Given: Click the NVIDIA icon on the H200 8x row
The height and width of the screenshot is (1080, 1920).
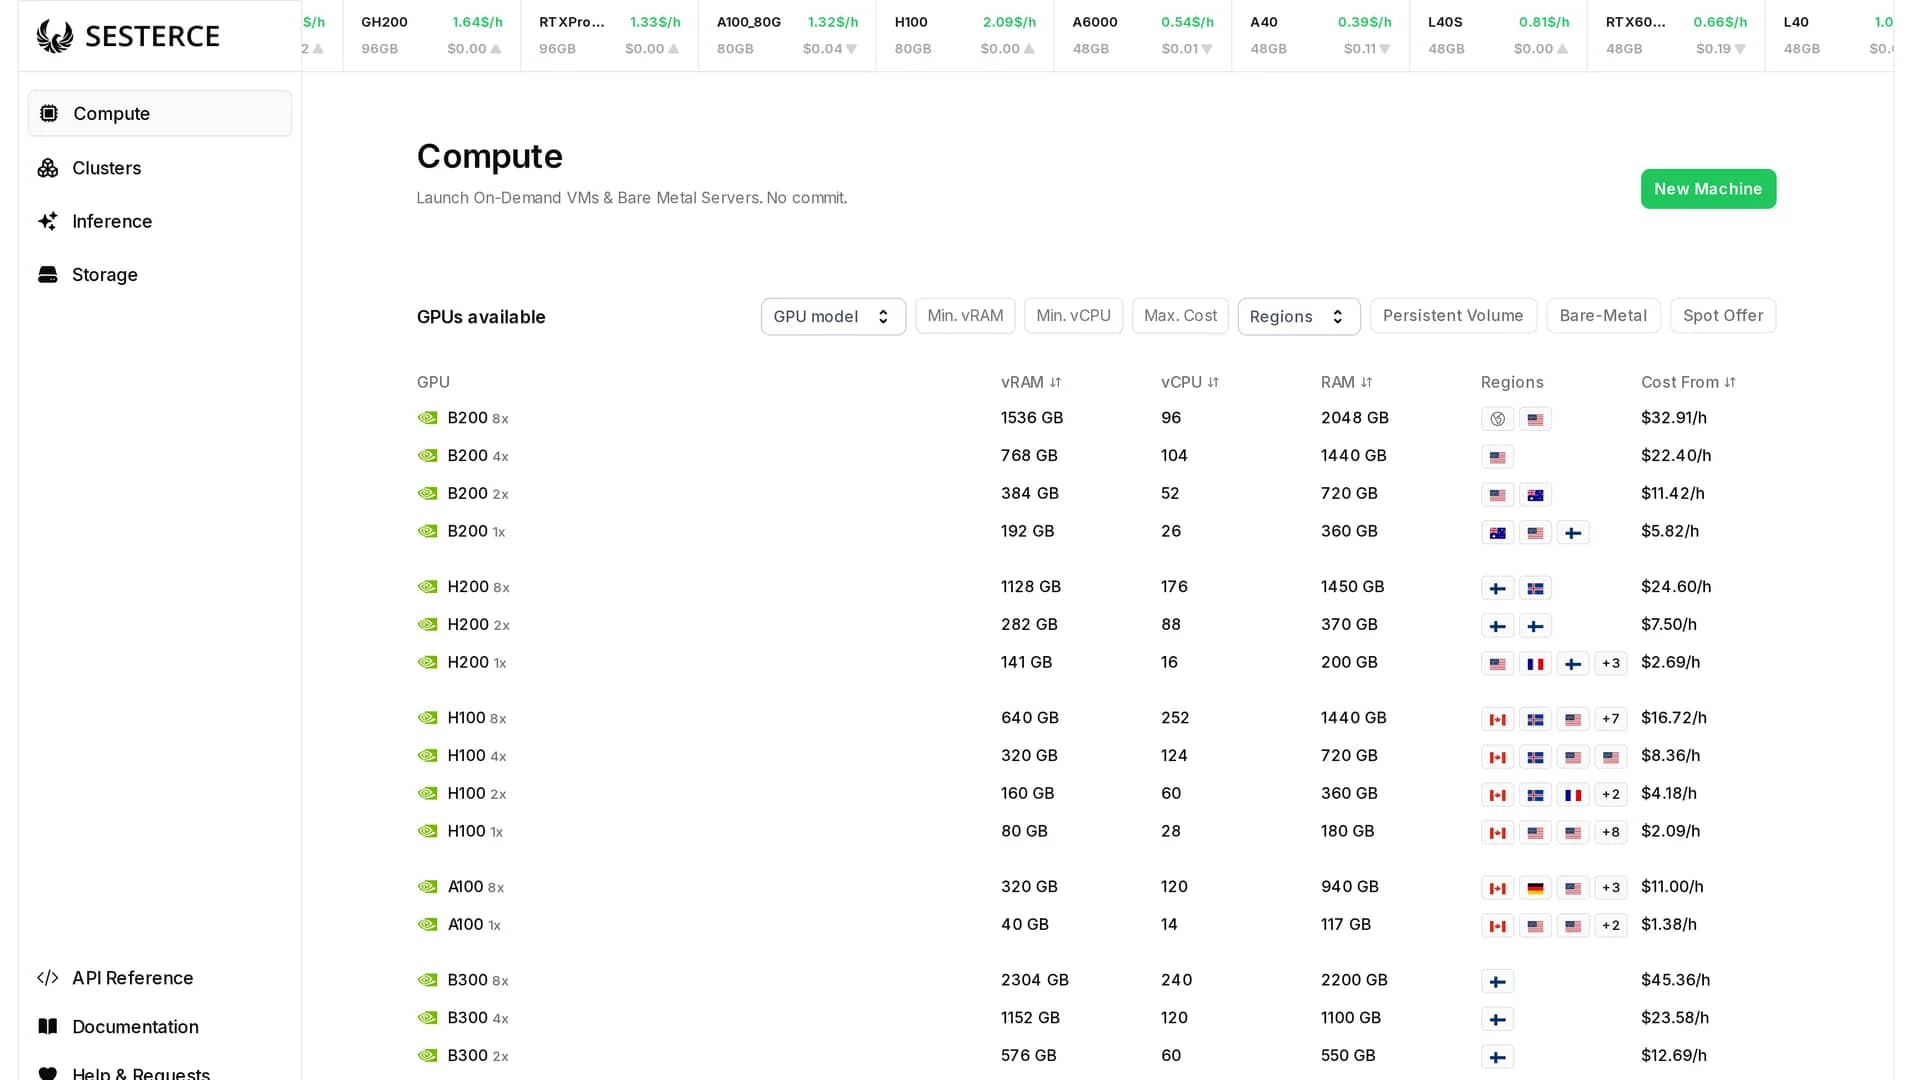Looking at the screenshot, I should [x=428, y=587].
